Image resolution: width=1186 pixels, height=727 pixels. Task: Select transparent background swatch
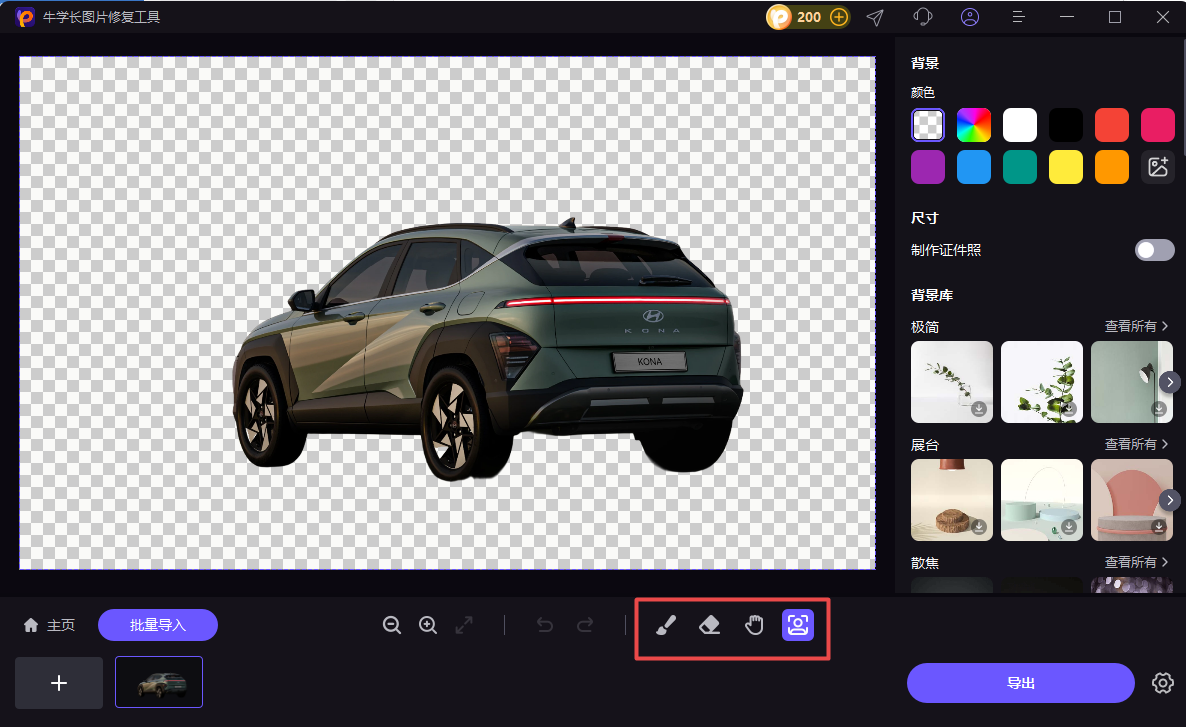(928, 125)
